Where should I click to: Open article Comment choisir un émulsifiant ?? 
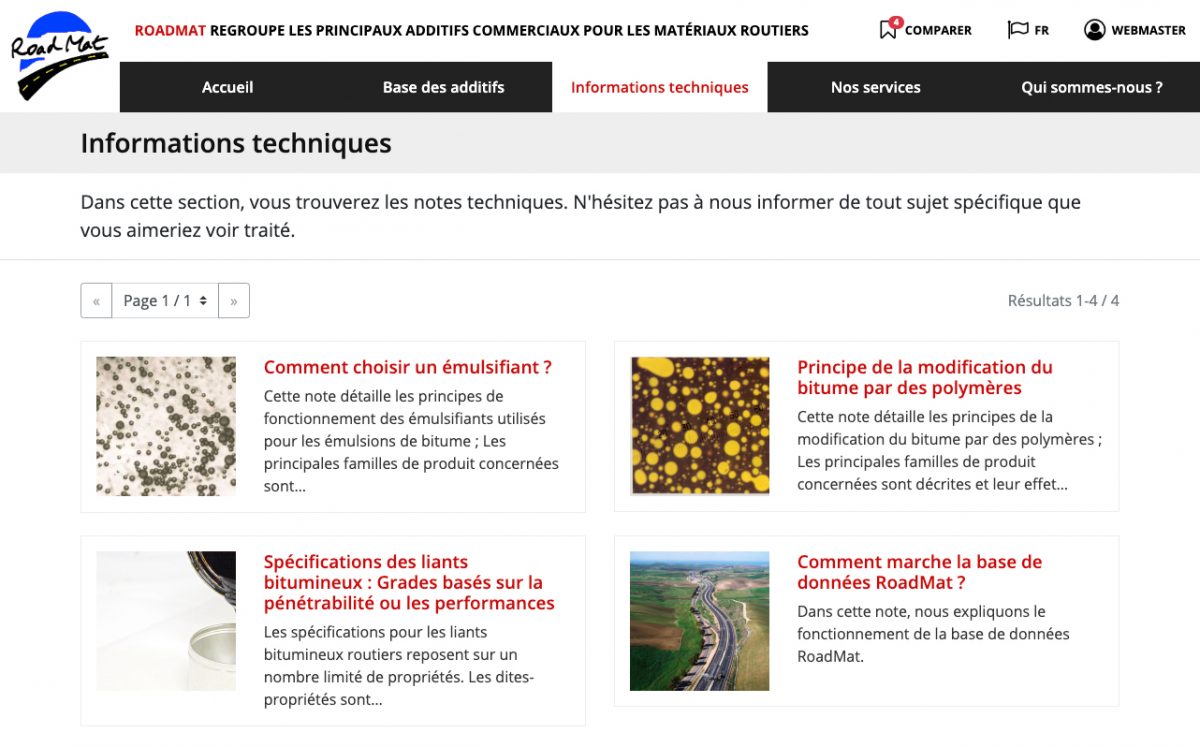tap(407, 367)
